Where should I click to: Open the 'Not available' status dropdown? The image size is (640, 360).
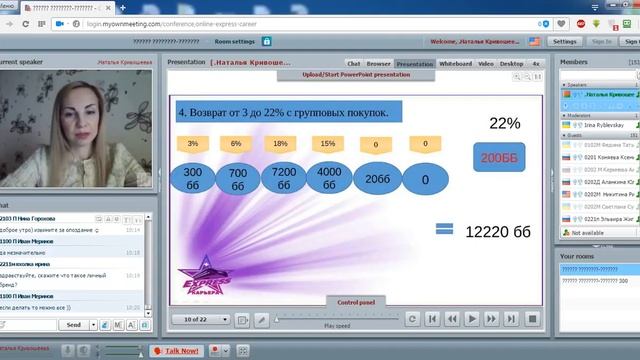pos(600,233)
